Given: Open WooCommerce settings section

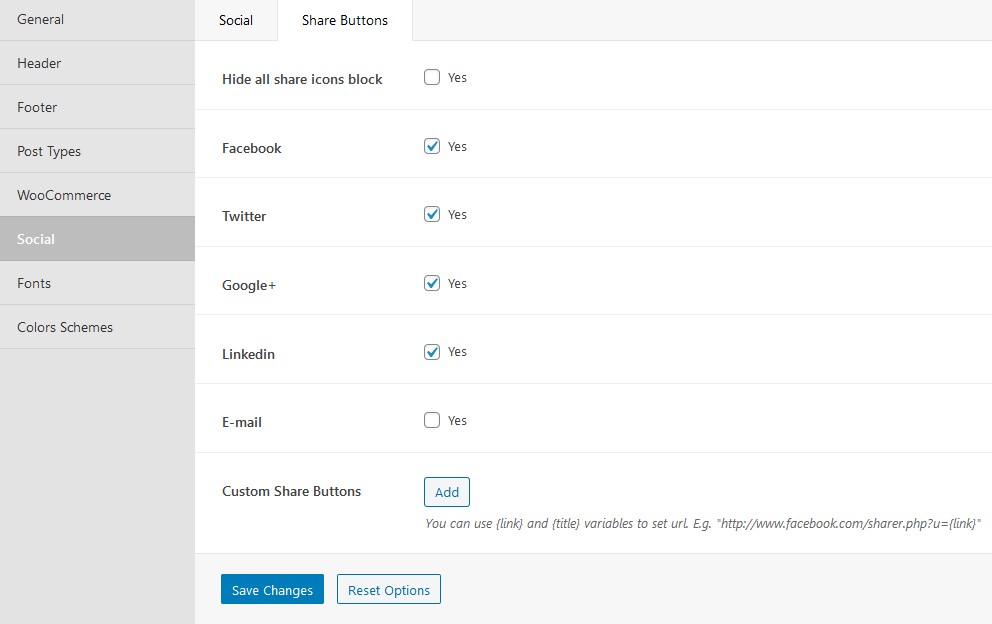Looking at the screenshot, I should (97, 195).
